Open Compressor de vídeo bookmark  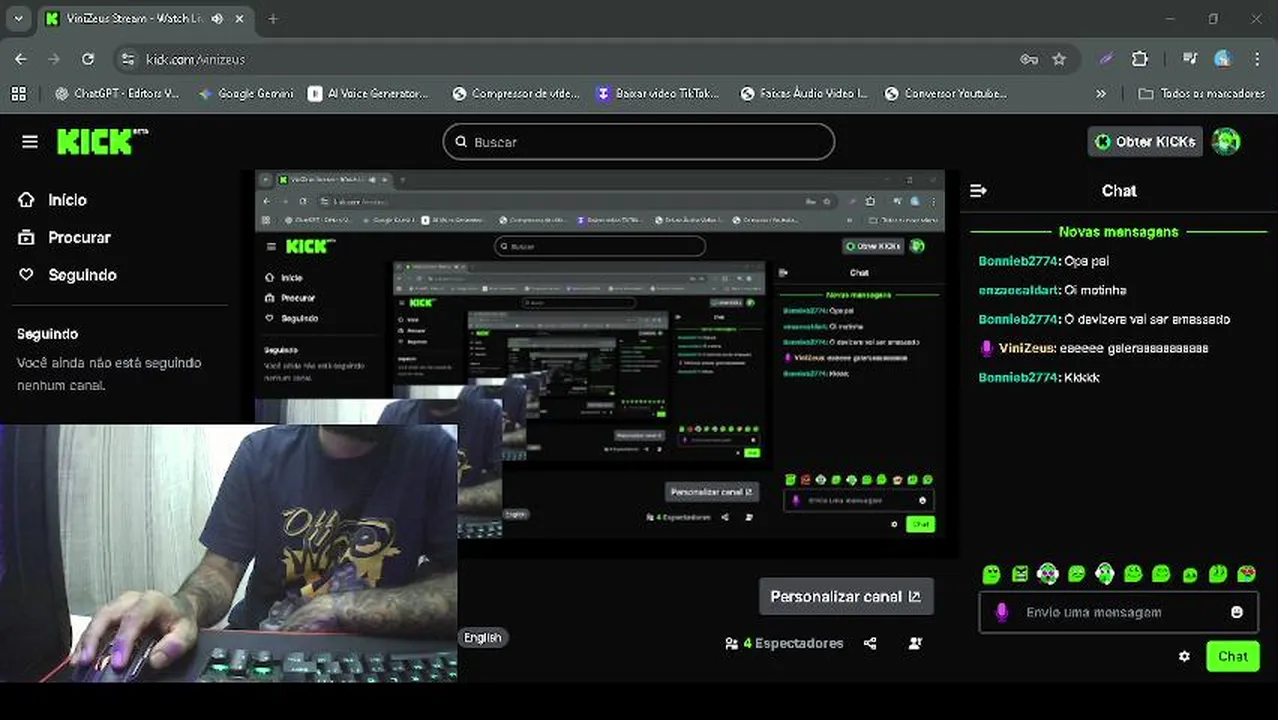[x=515, y=93]
